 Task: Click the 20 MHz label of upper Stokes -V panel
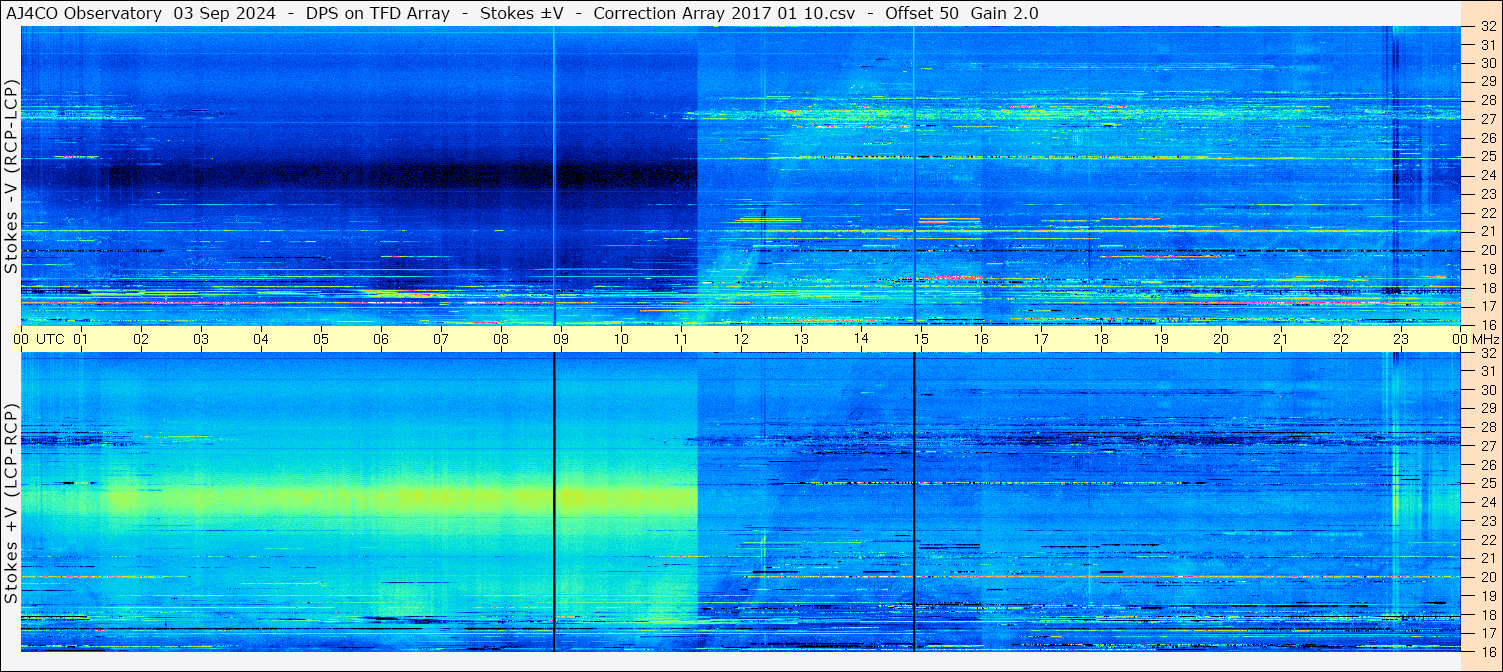pos(1487,250)
